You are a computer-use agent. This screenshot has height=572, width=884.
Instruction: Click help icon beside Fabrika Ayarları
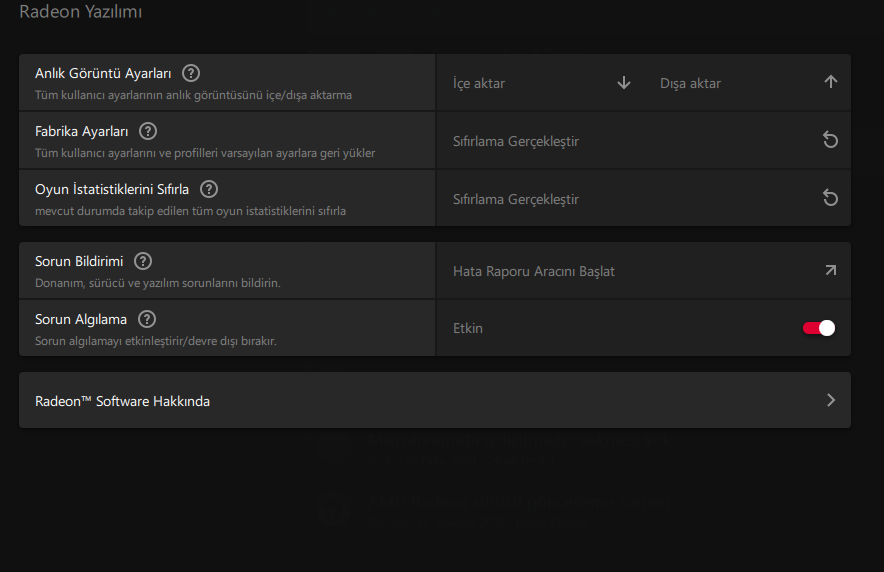[x=148, y=131]
